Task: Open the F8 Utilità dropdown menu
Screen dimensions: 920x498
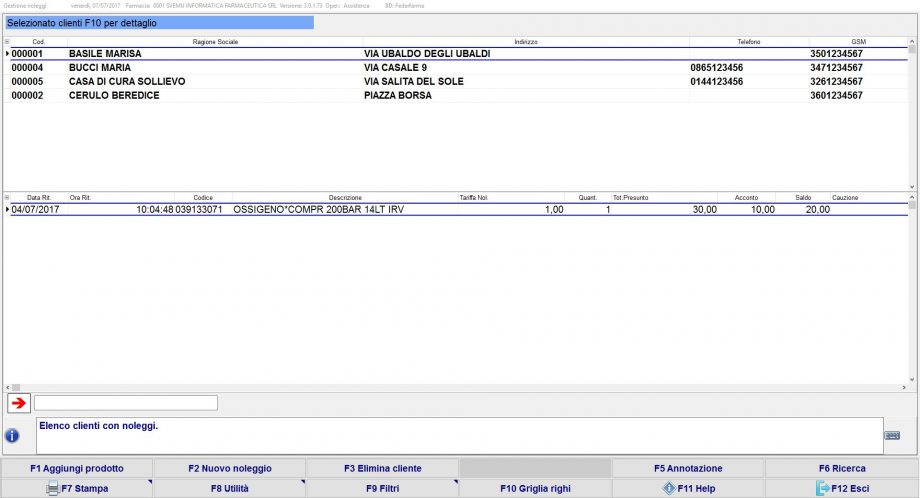Action: pyautogui.click(x=230, y=489)
